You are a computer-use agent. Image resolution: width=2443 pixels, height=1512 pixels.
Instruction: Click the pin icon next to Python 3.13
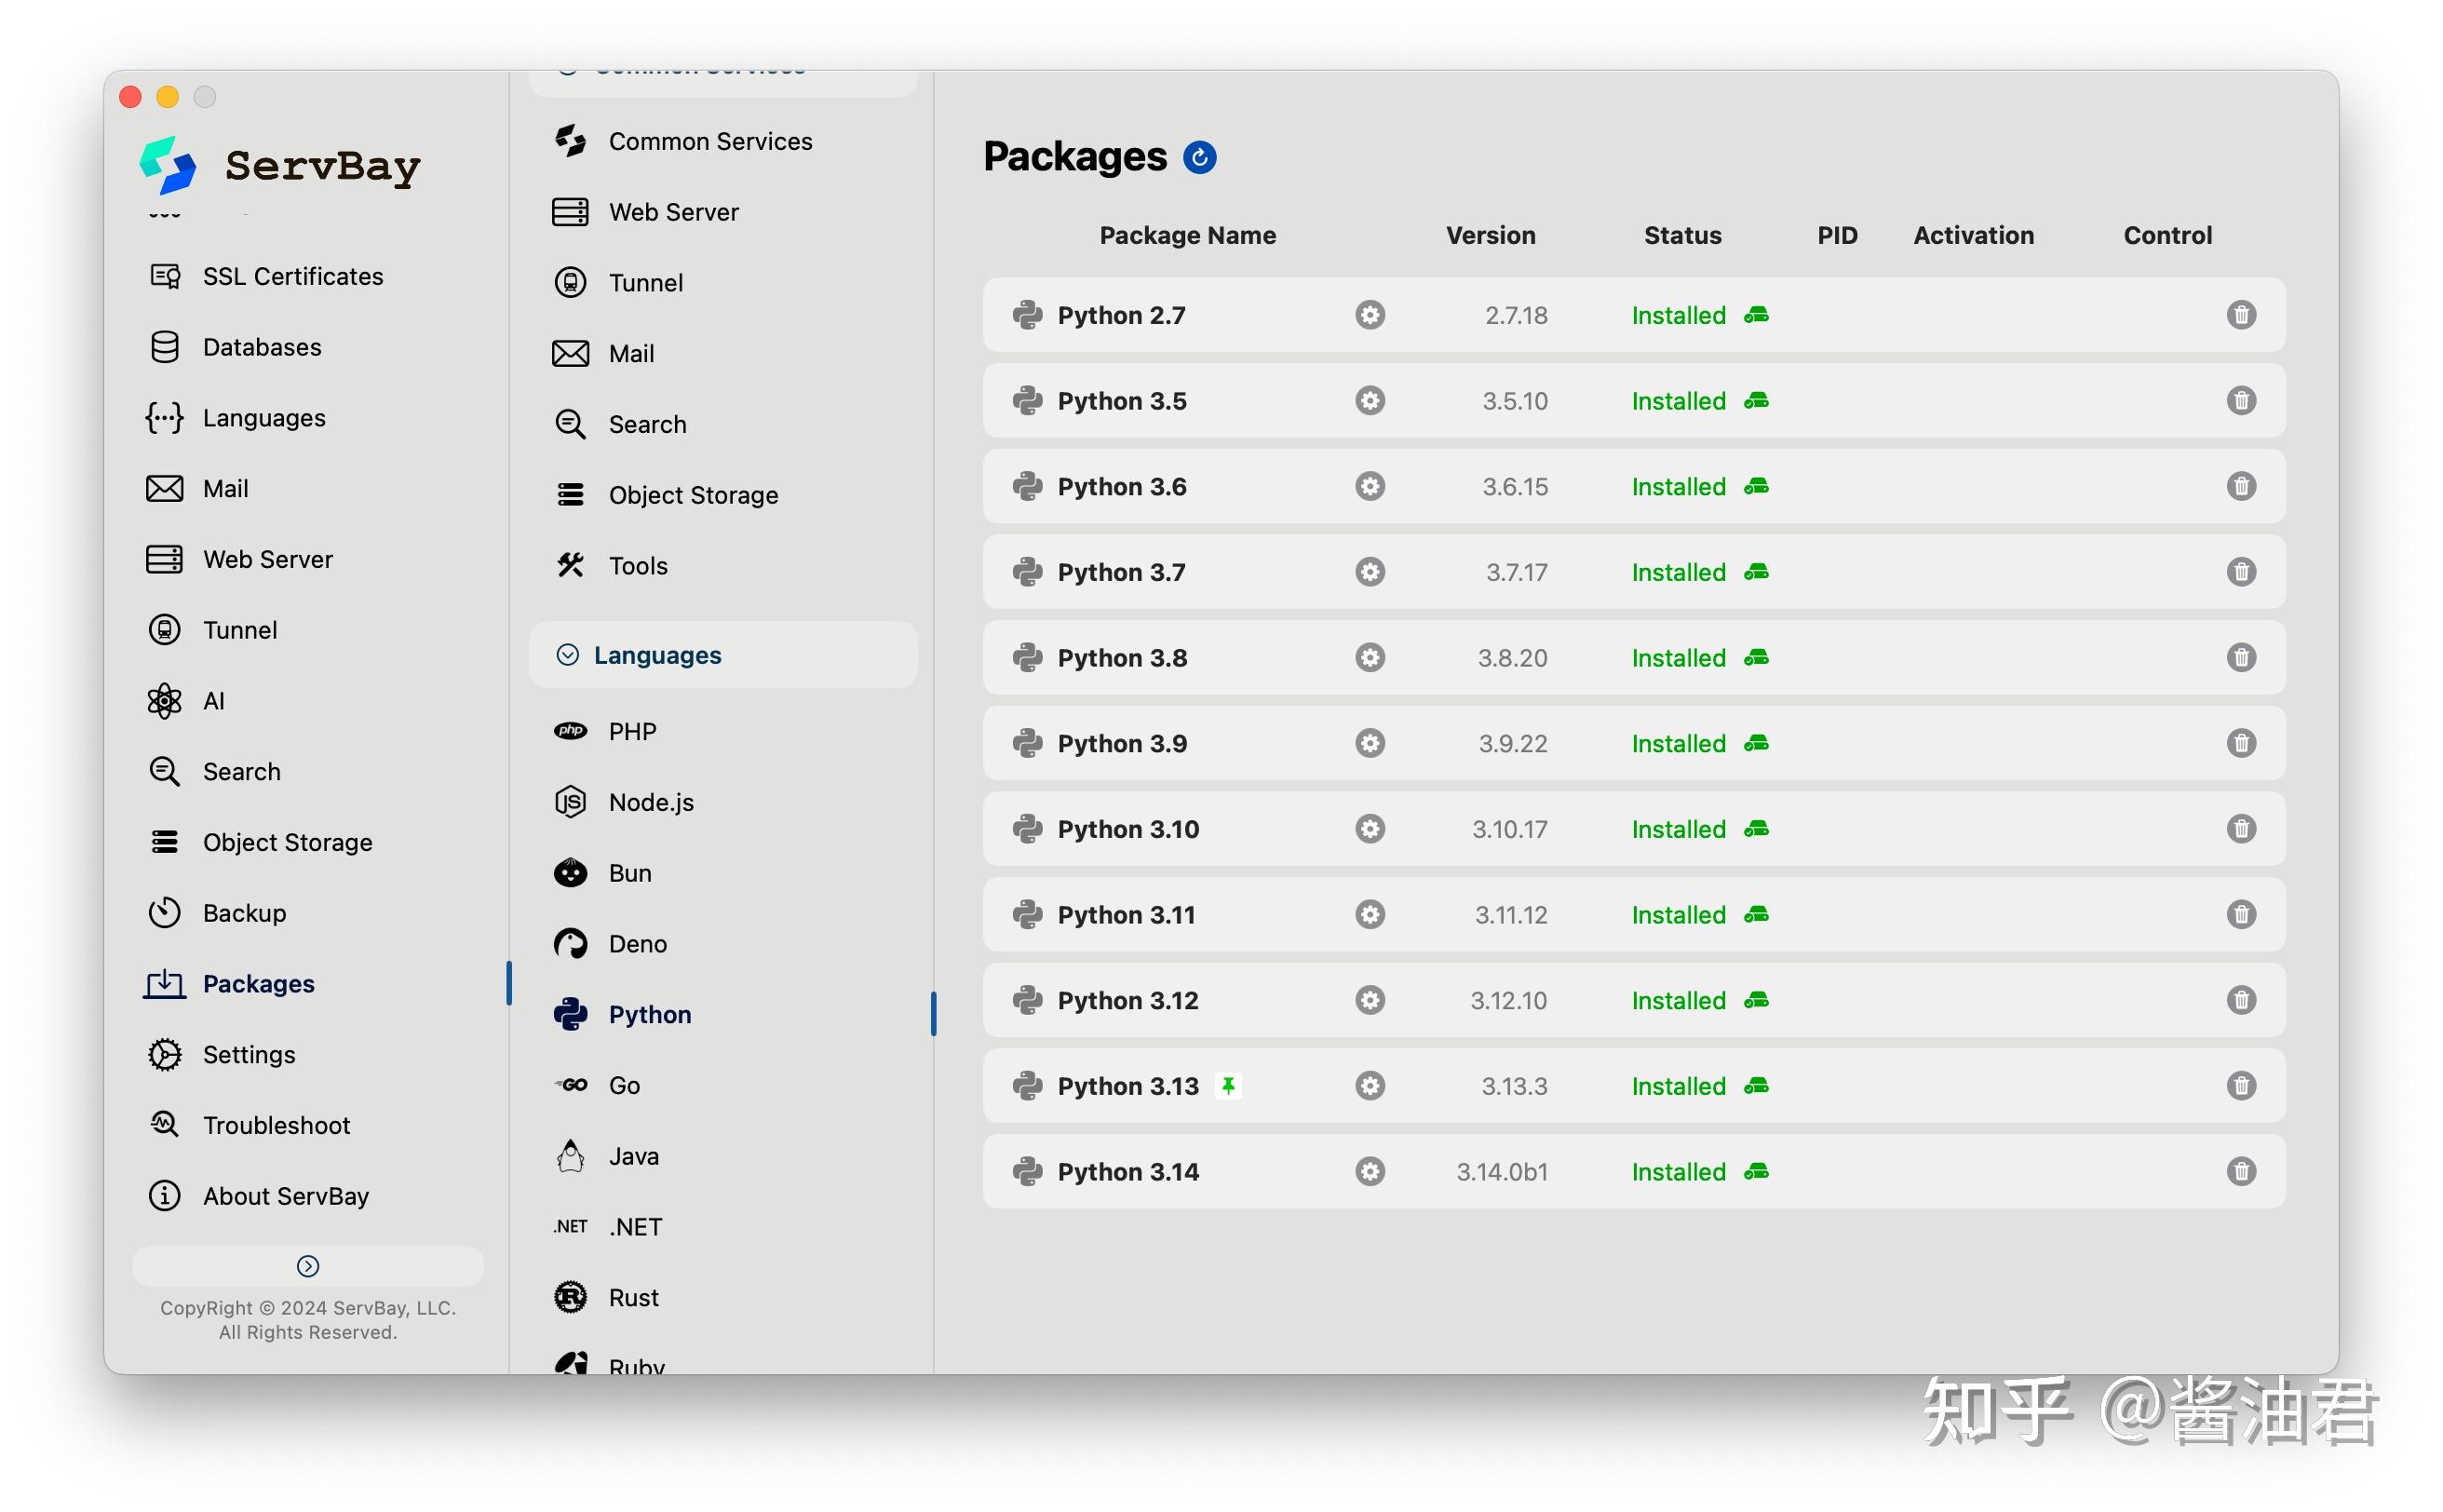point(1228,1085)
